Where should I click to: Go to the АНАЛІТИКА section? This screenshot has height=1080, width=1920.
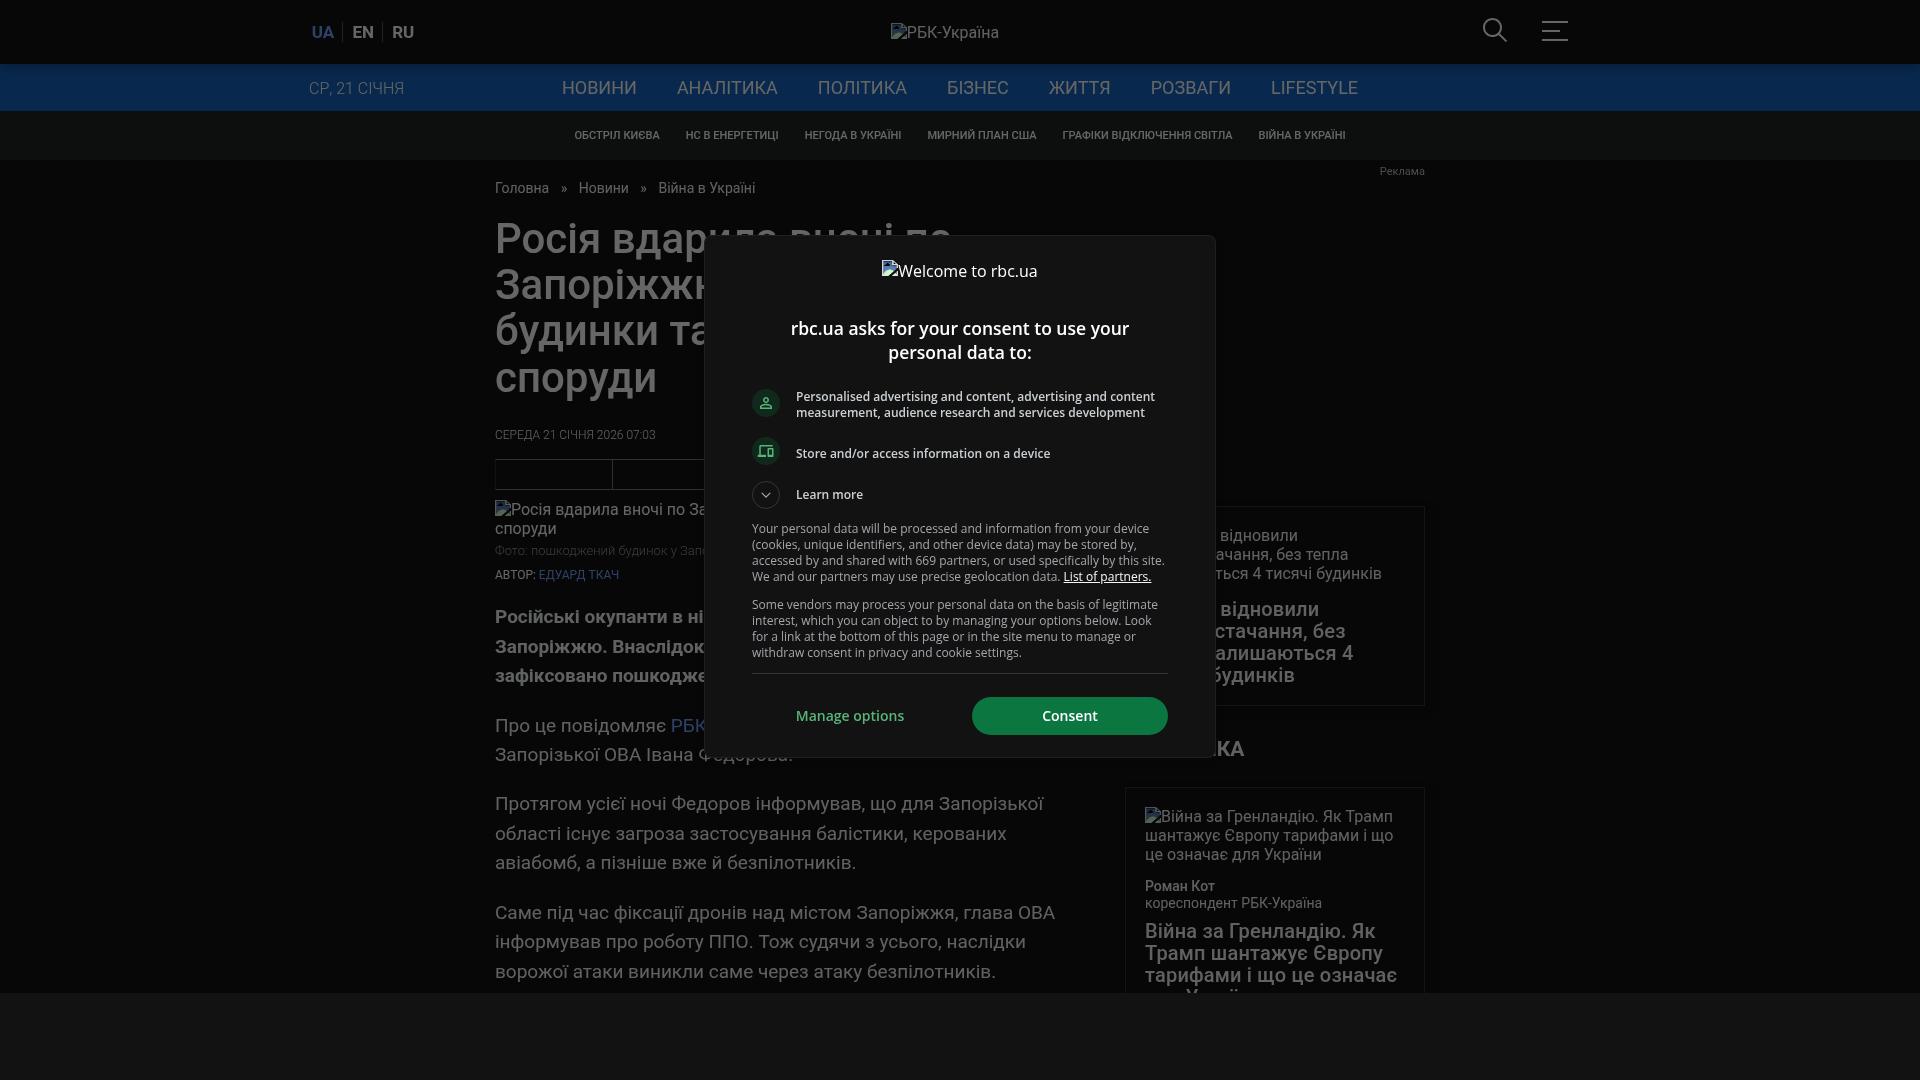(x=727, y=88)
